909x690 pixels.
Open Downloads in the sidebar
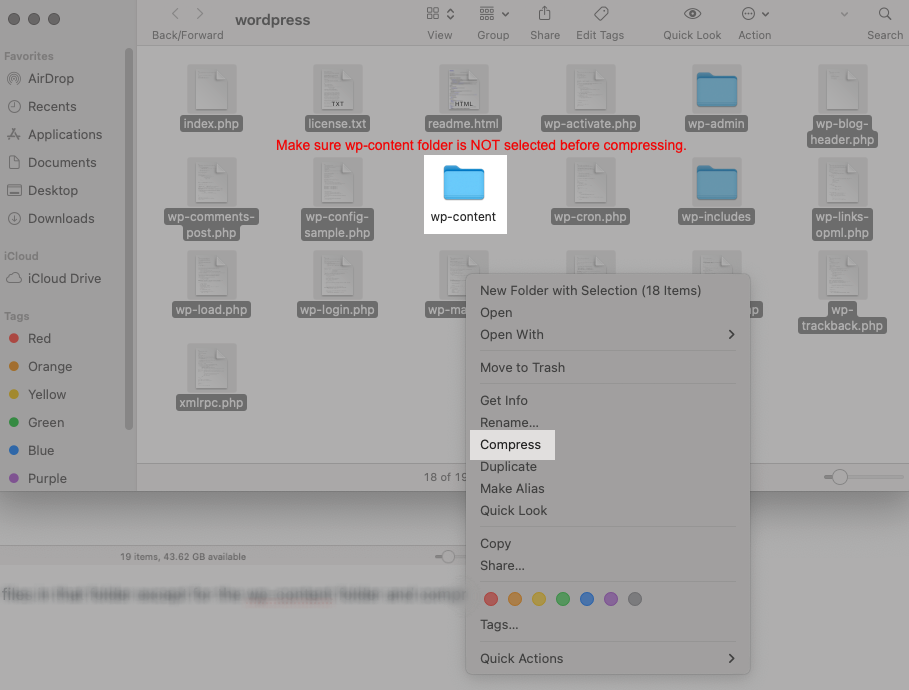[61, 219]
